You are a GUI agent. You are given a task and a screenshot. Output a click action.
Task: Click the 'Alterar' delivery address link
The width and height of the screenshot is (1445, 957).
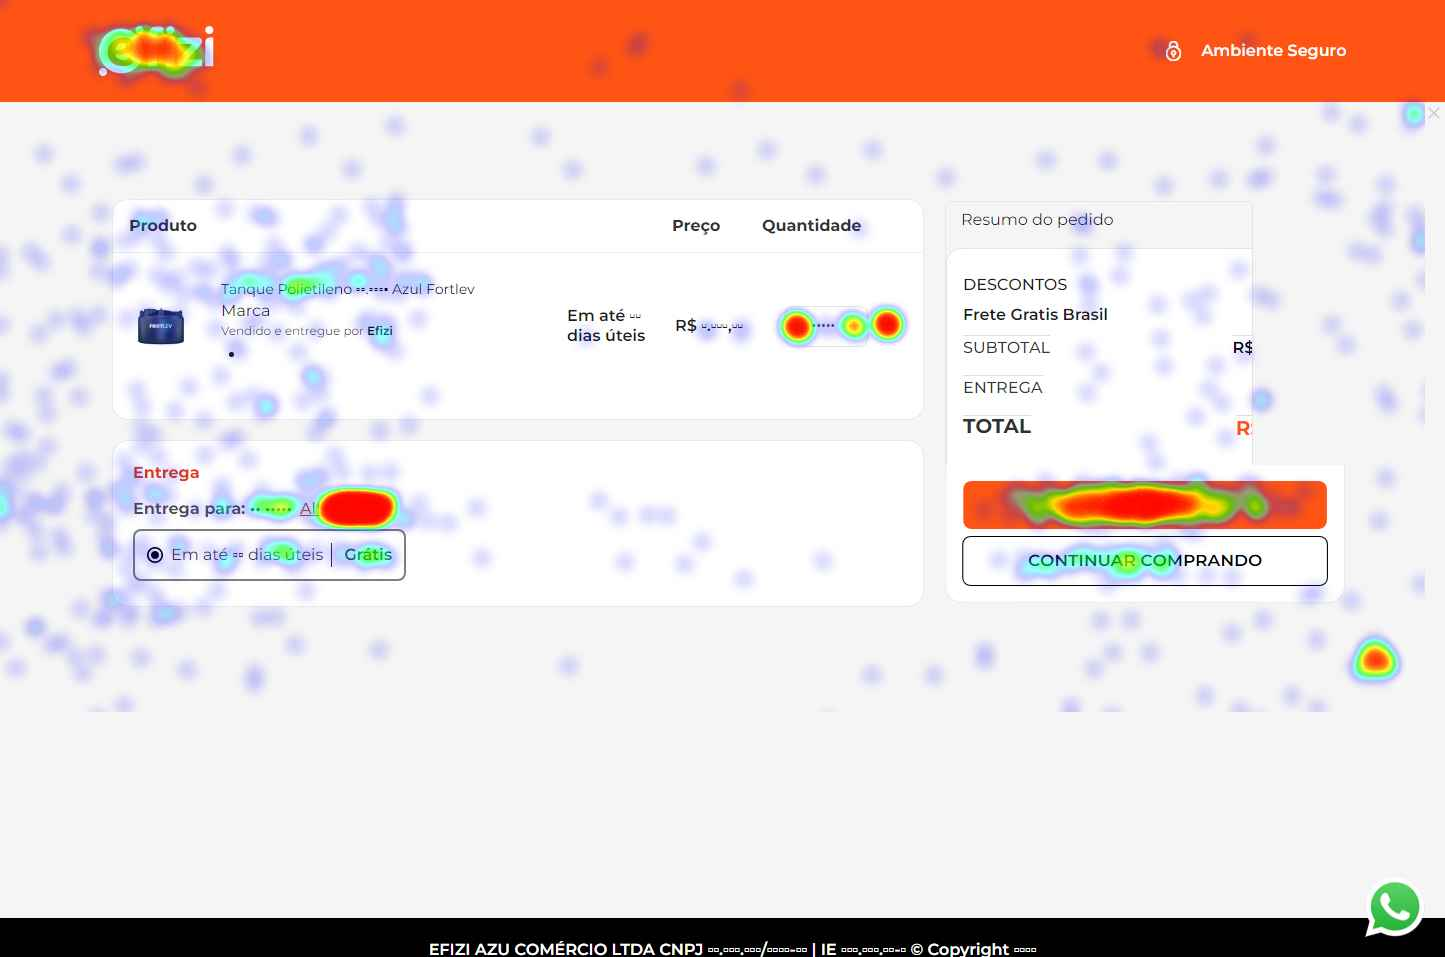point(330,508)
